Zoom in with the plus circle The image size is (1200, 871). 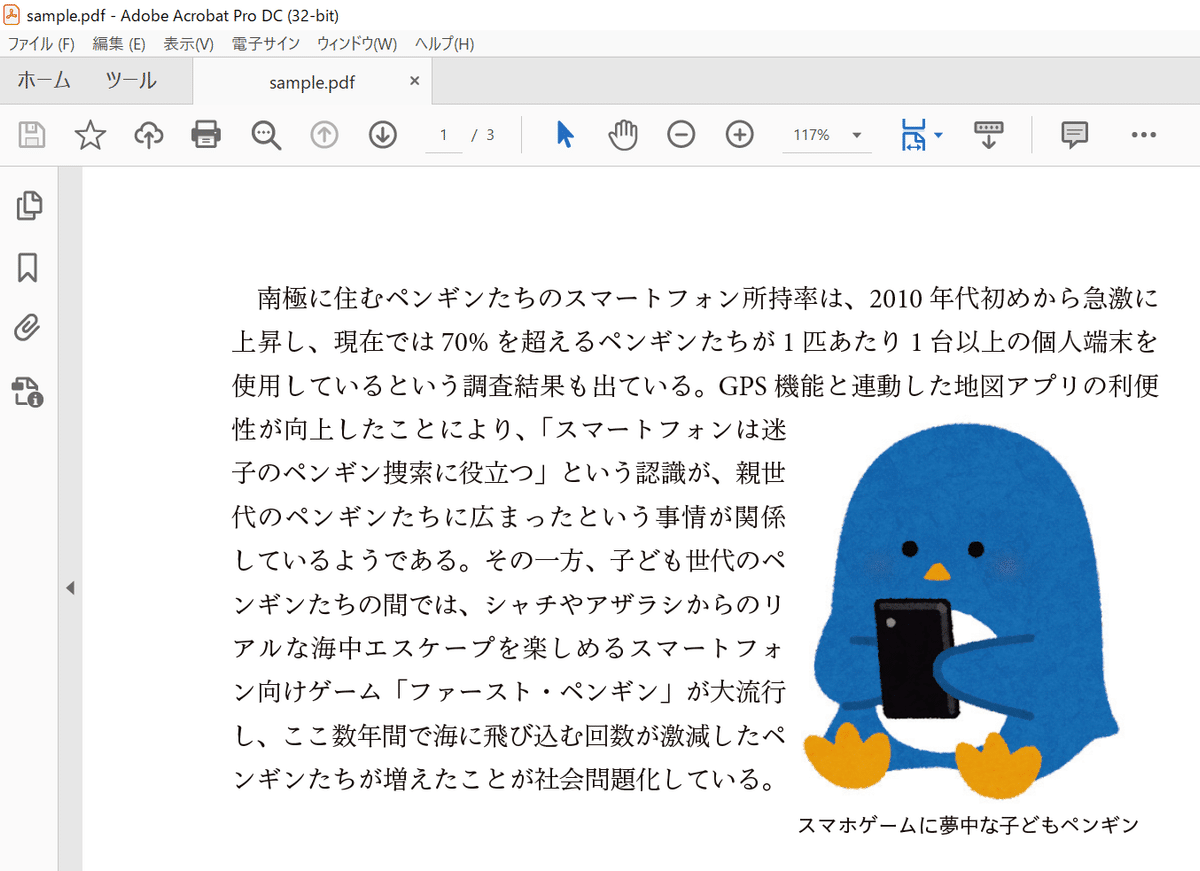739,134
